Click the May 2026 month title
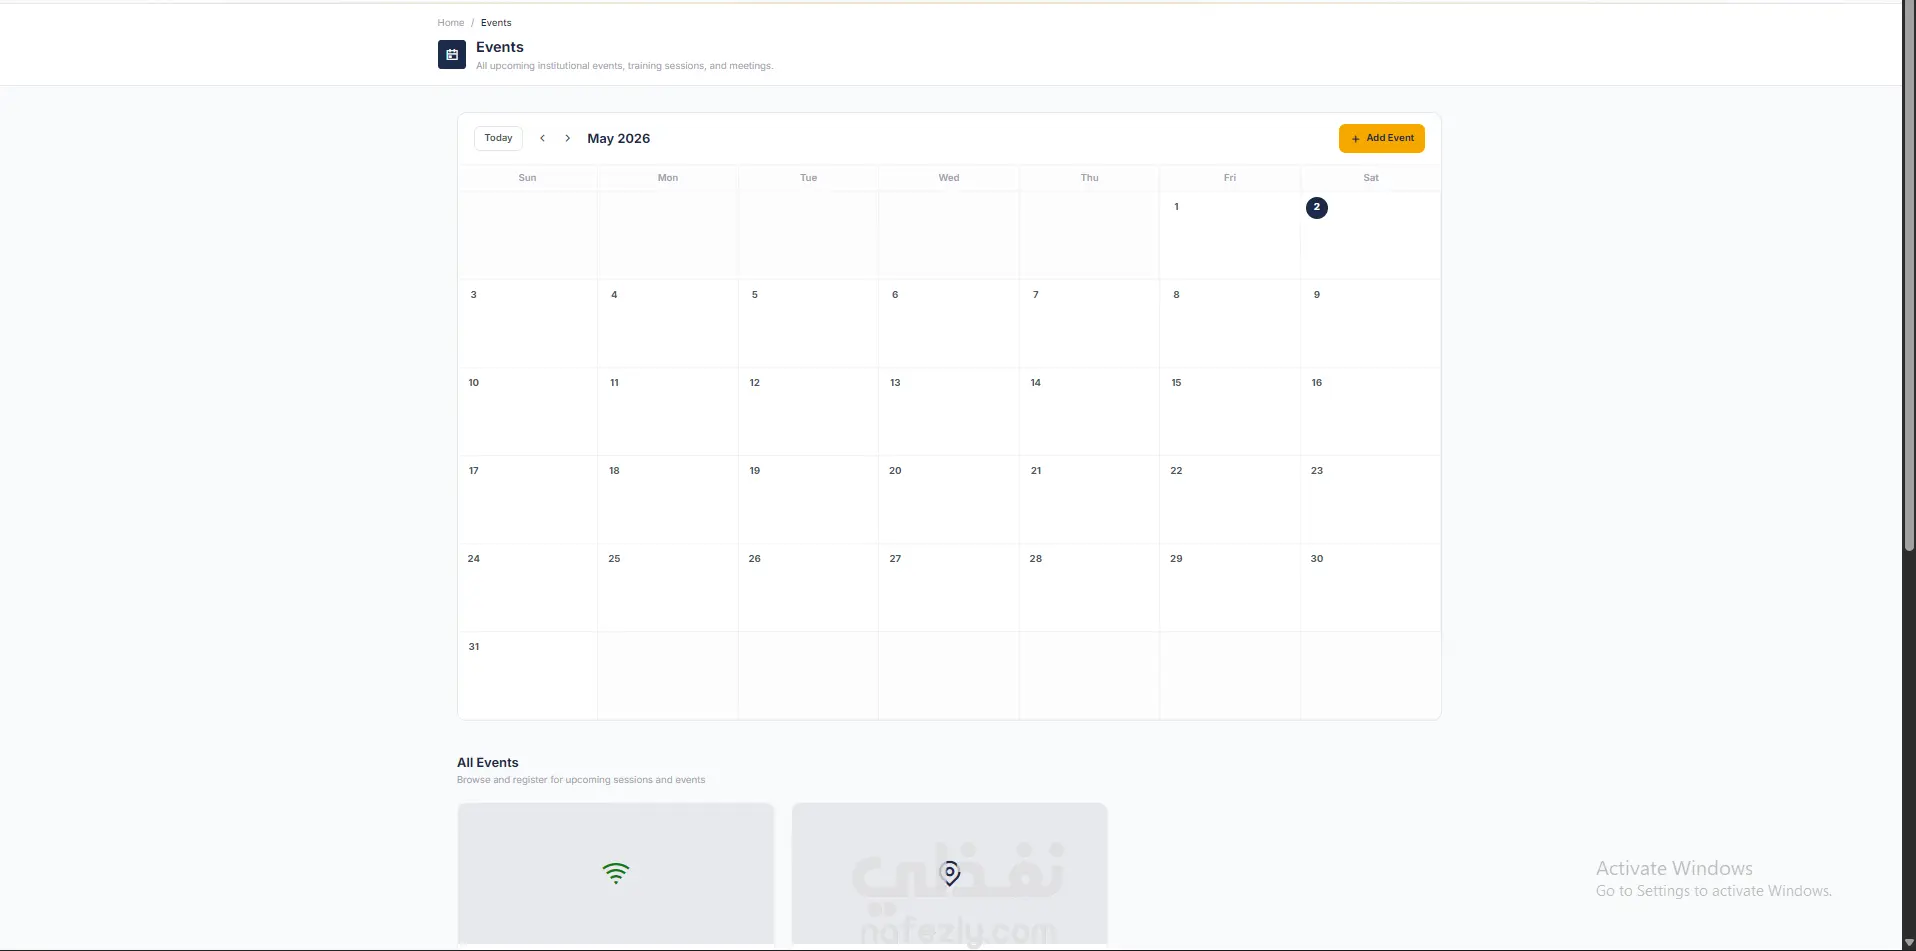 point(618,139)
